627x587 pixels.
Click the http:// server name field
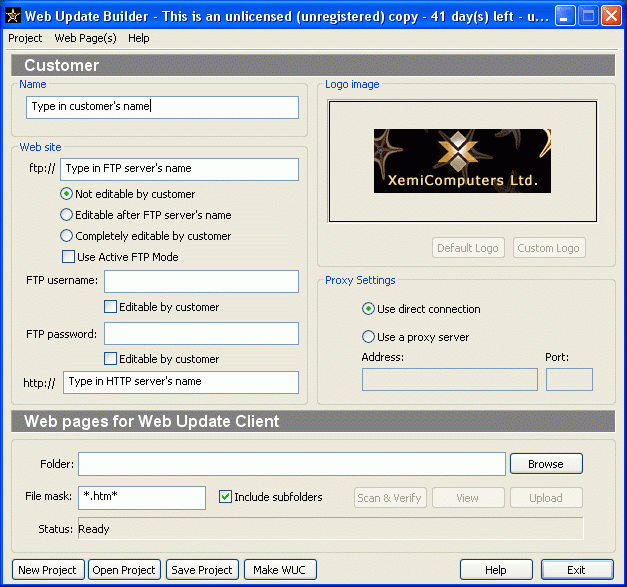[181, 382]
